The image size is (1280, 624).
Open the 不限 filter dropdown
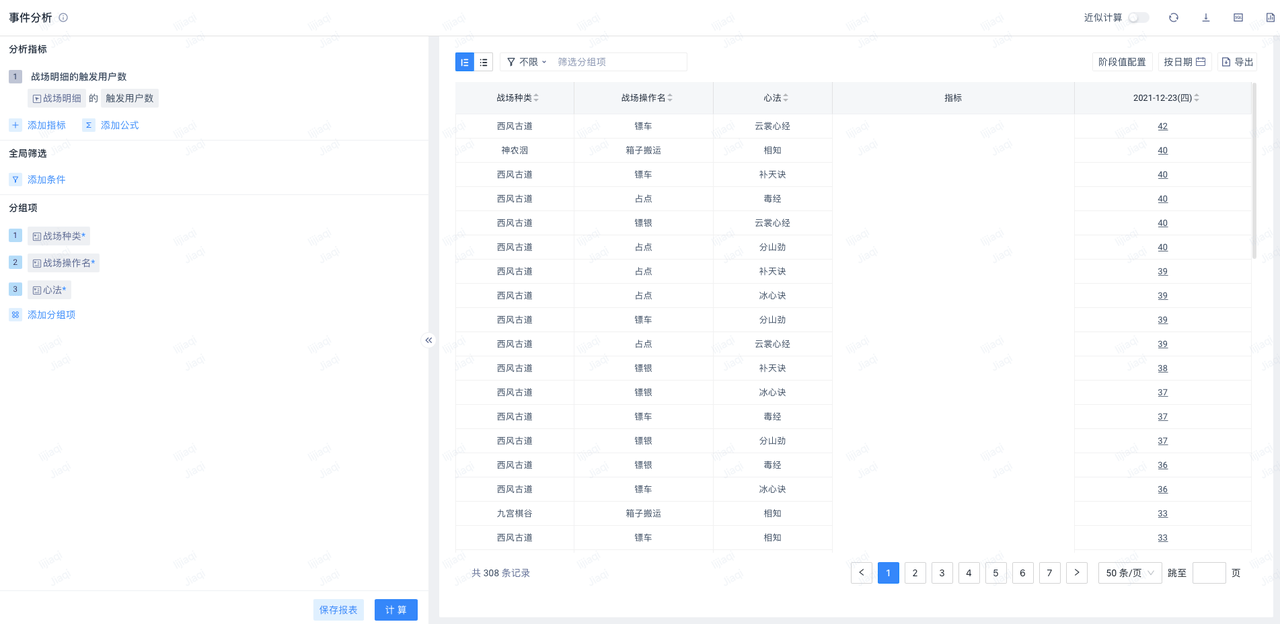(527, 62)
